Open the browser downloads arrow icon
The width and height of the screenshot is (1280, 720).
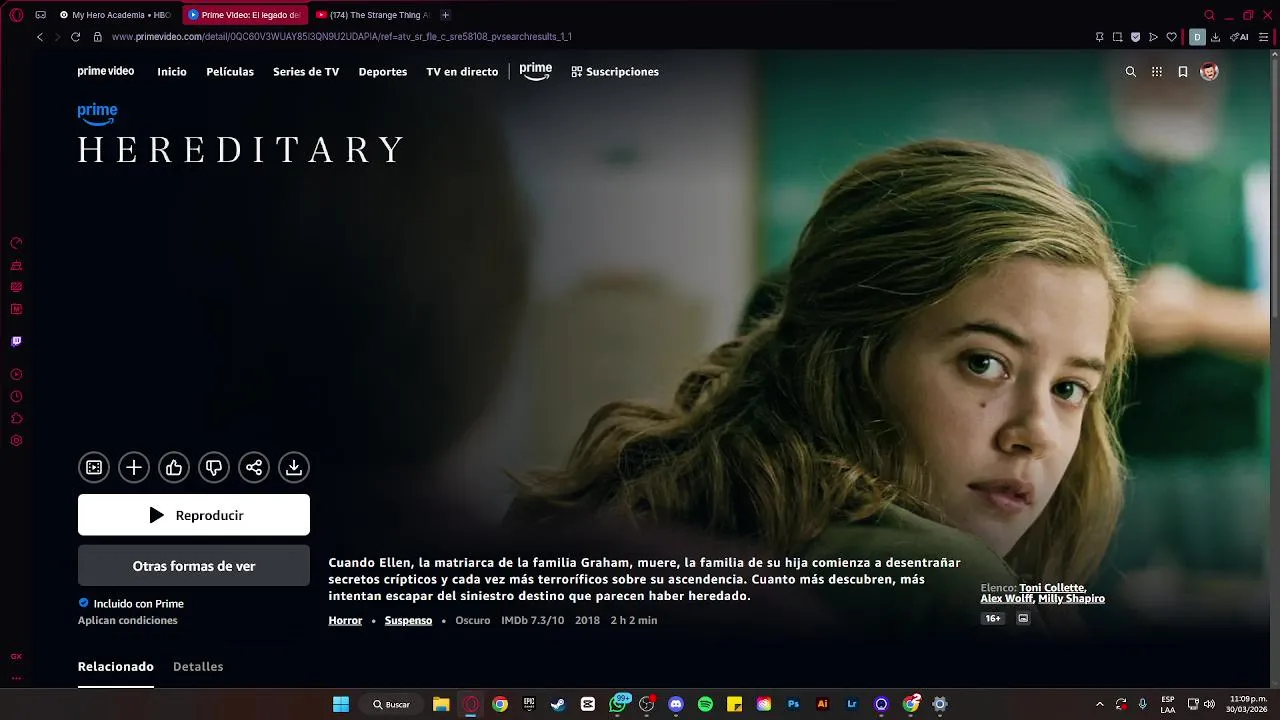pos(1215,37)
